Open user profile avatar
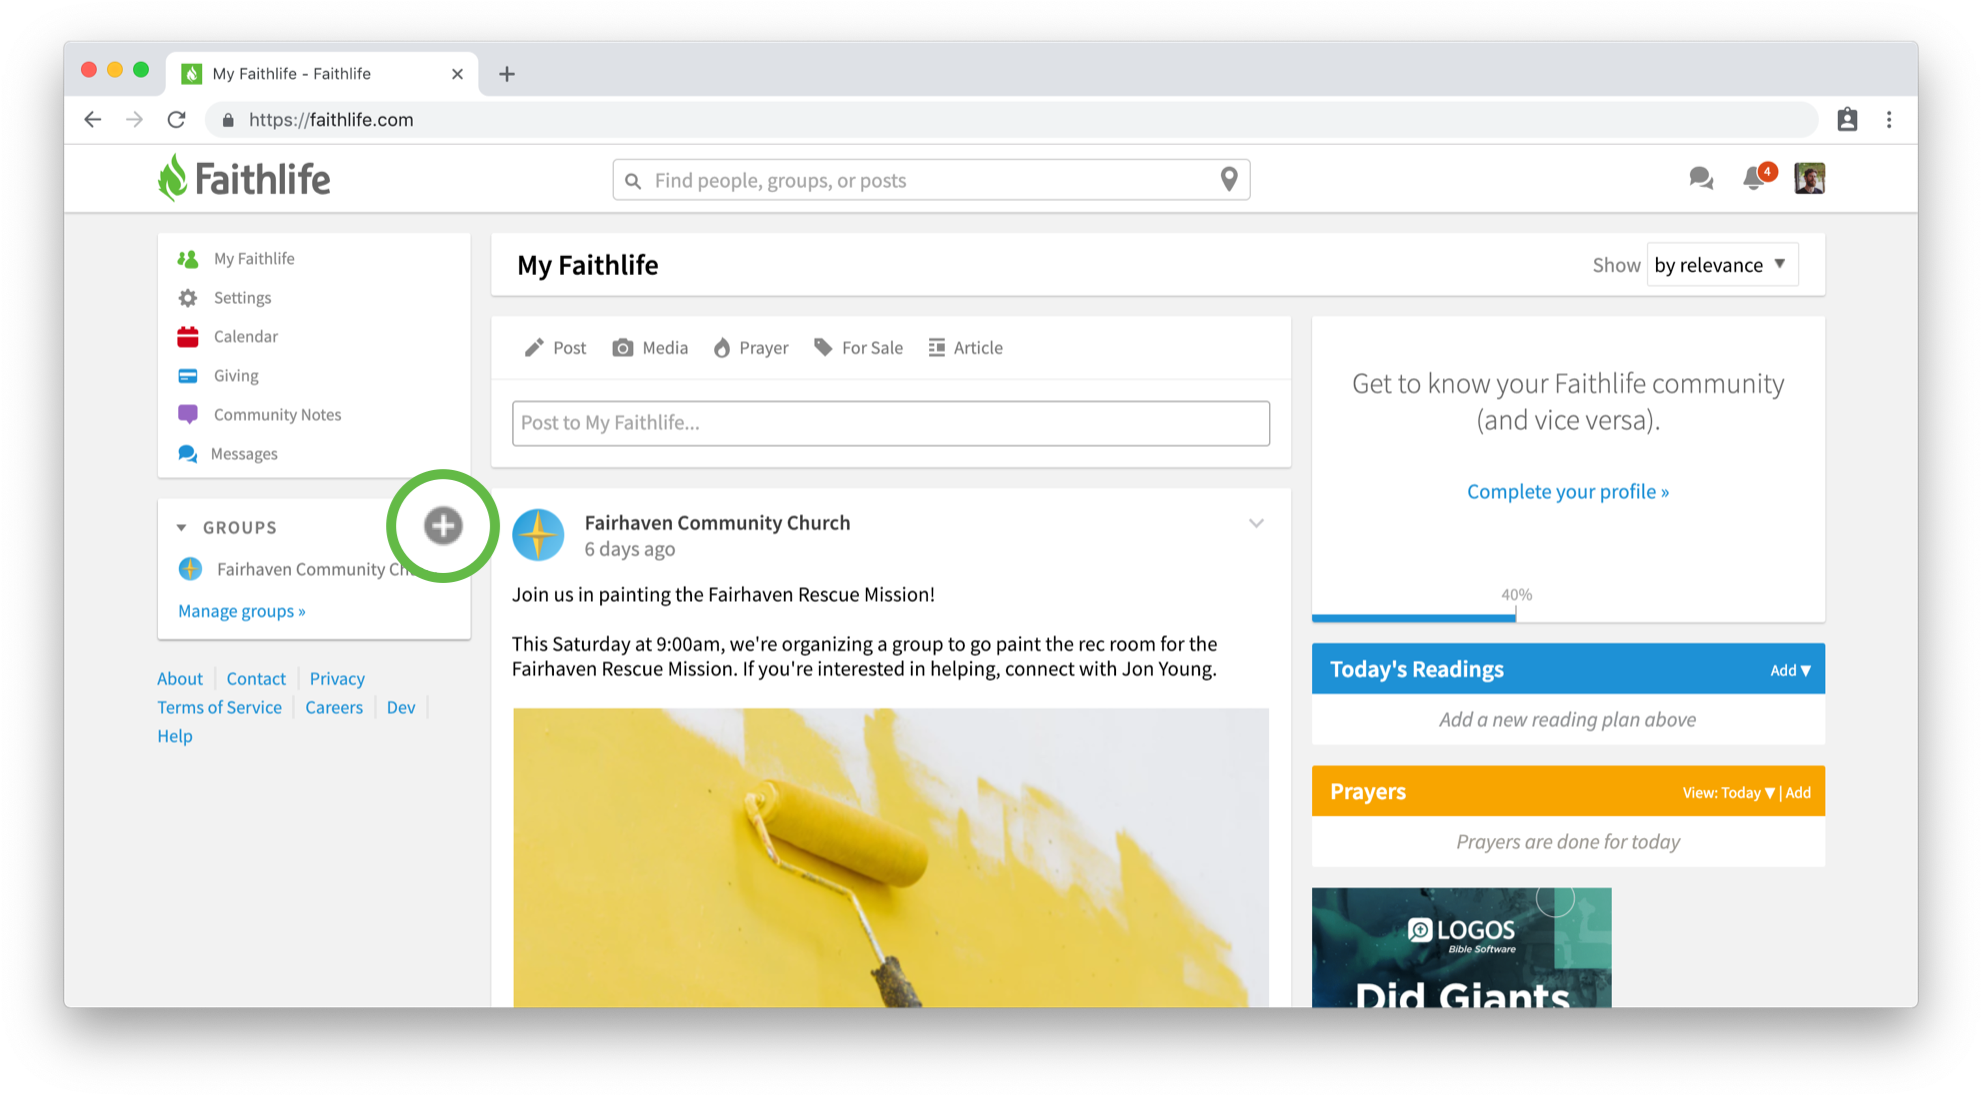This screenshot has width=1981, height=1095. point(1809,178)
